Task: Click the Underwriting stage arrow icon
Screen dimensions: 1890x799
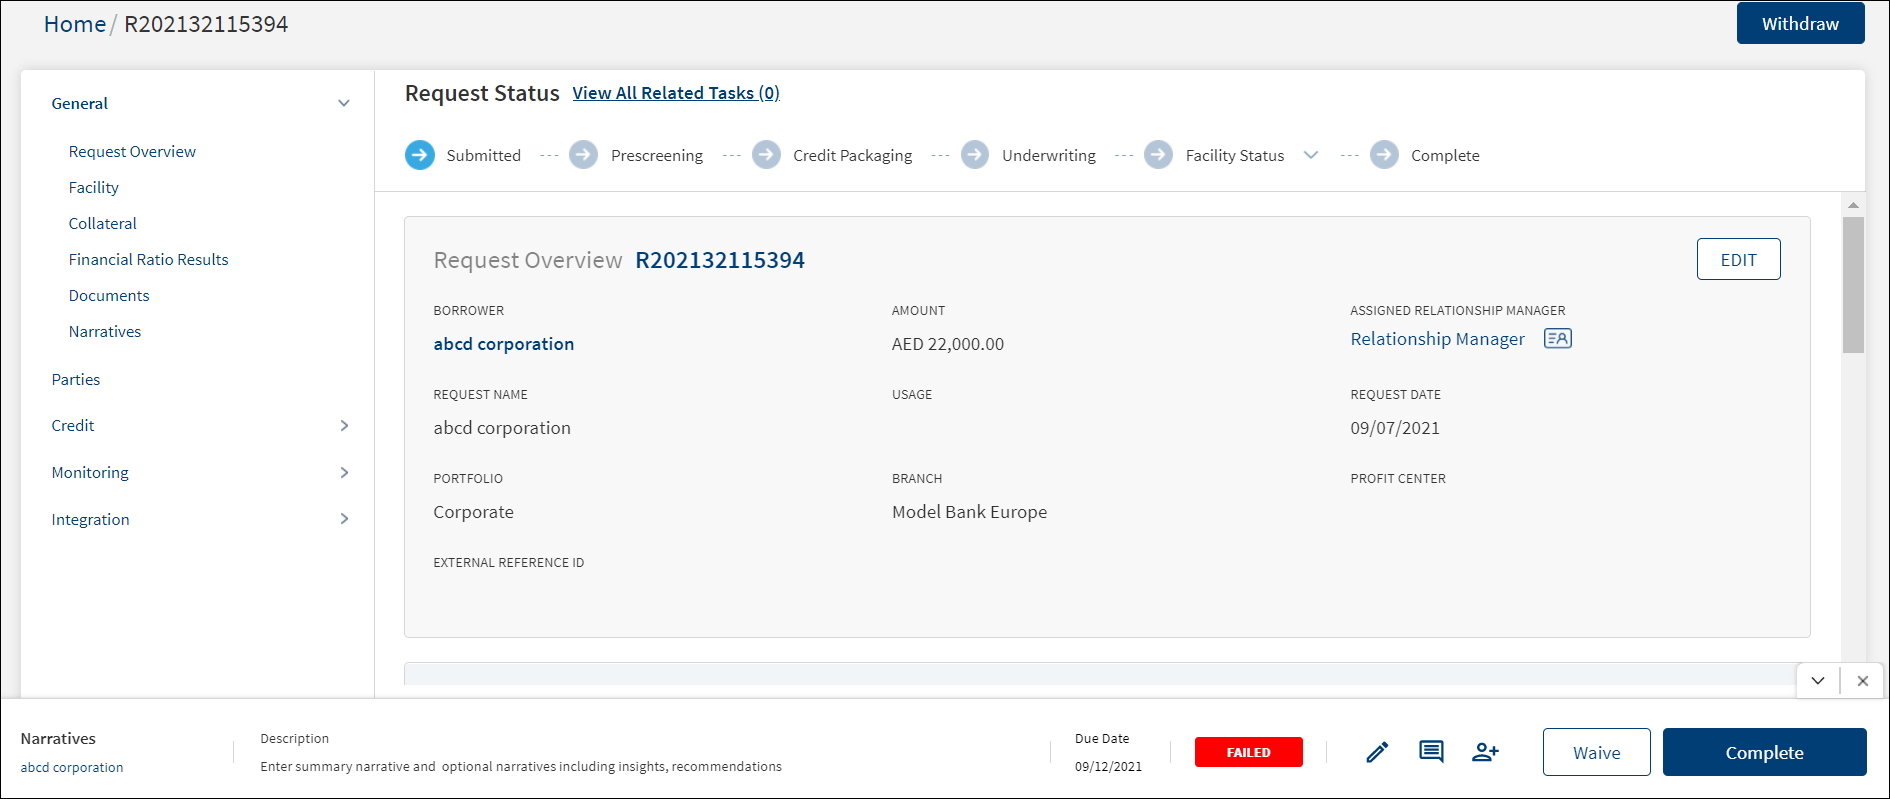Action: [x=975, y=155]
